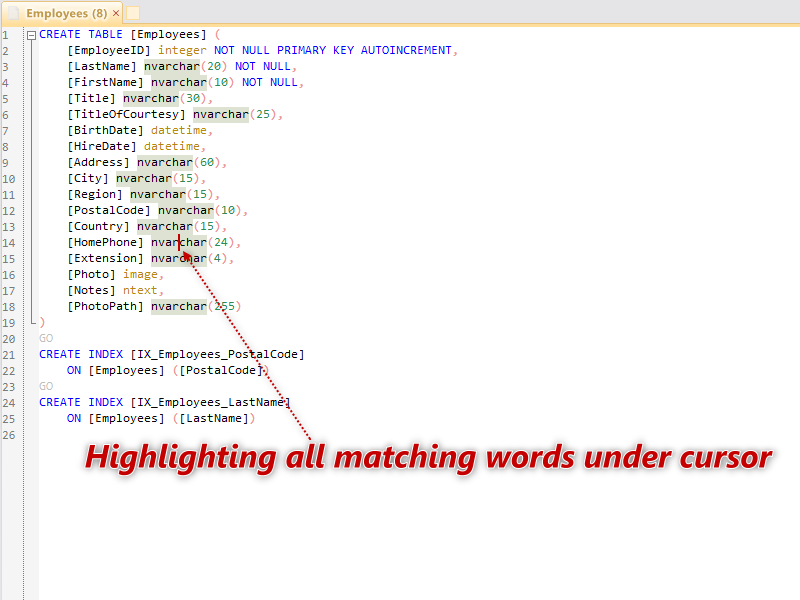Screen dimensions: 800x600
Task: Click the [BirthDate] column name
Action: tap(105, 130)
